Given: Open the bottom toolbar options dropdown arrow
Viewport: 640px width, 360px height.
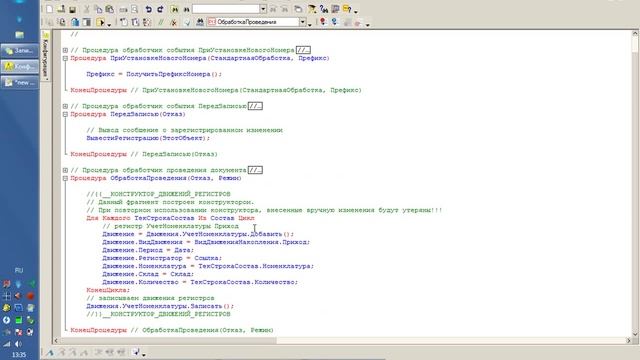Looking at the screenshot, I should 144,354.
